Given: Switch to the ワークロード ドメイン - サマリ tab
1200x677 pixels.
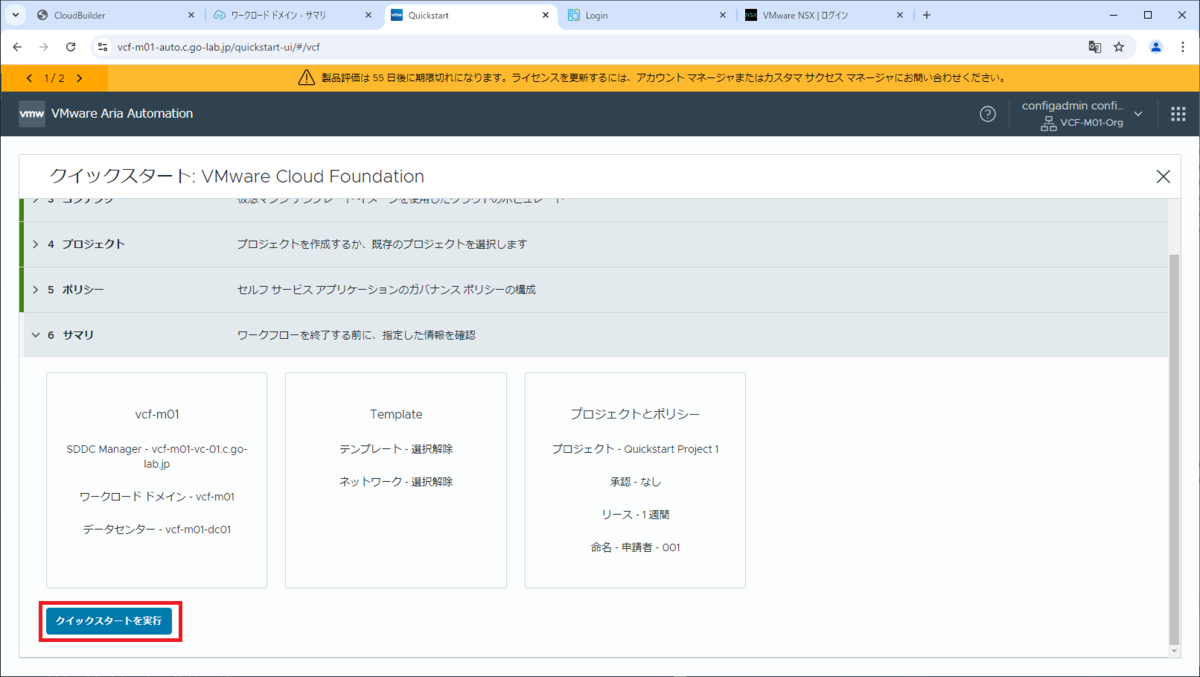Looking at the screenshot, I should 293,15.
